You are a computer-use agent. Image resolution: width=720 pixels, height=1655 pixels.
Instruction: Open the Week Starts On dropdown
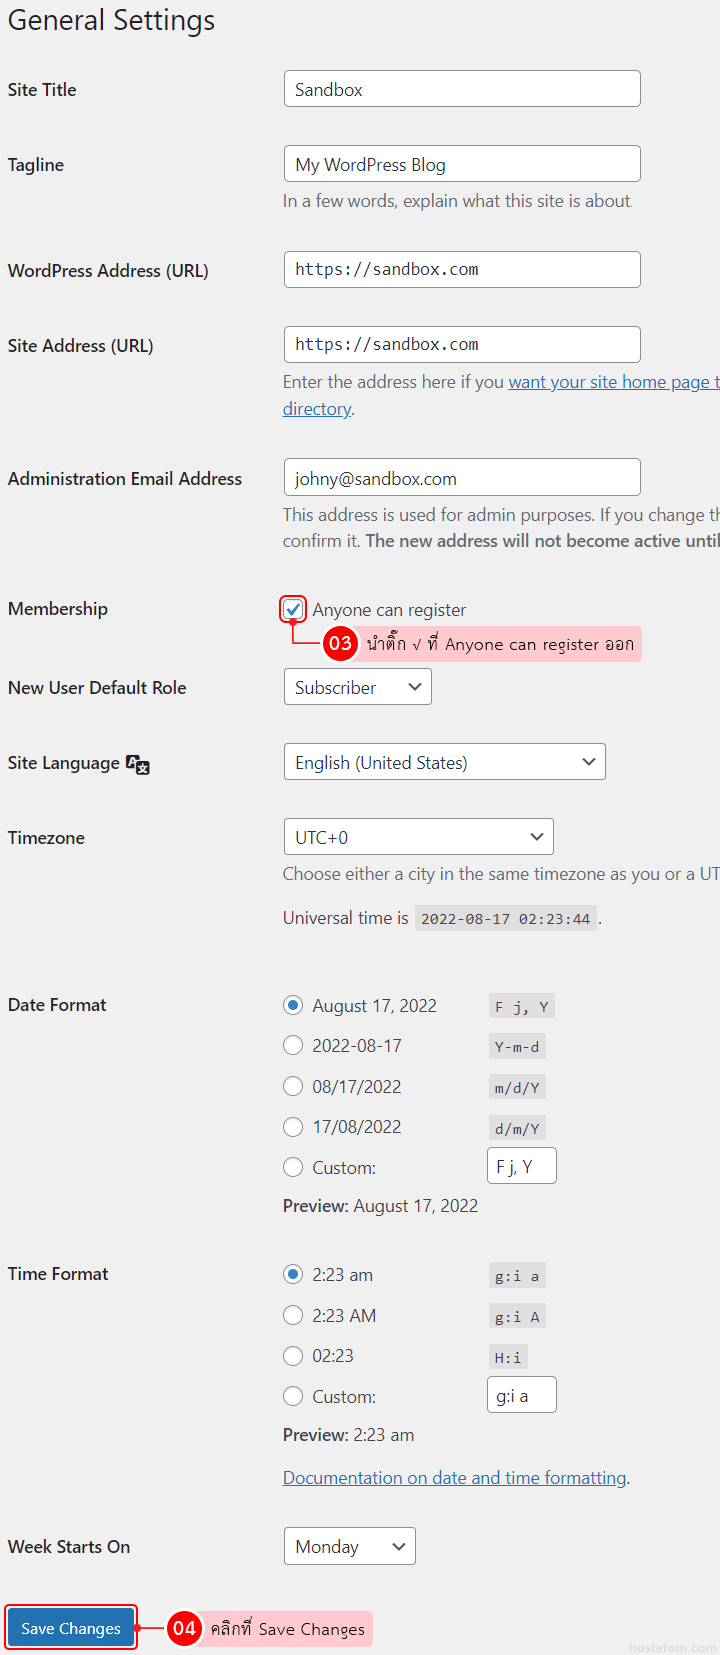[x=349, y=1546]
